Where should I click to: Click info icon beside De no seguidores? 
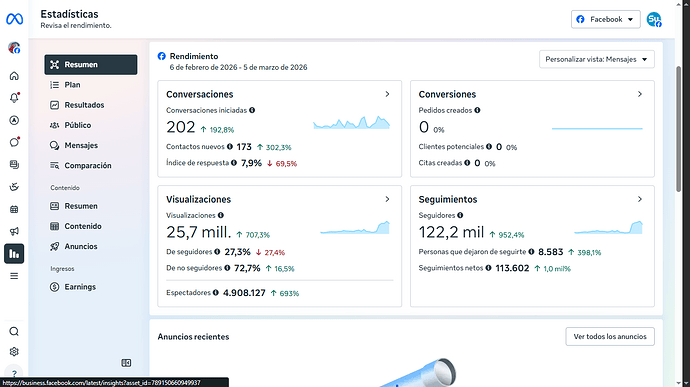[228, 268]
